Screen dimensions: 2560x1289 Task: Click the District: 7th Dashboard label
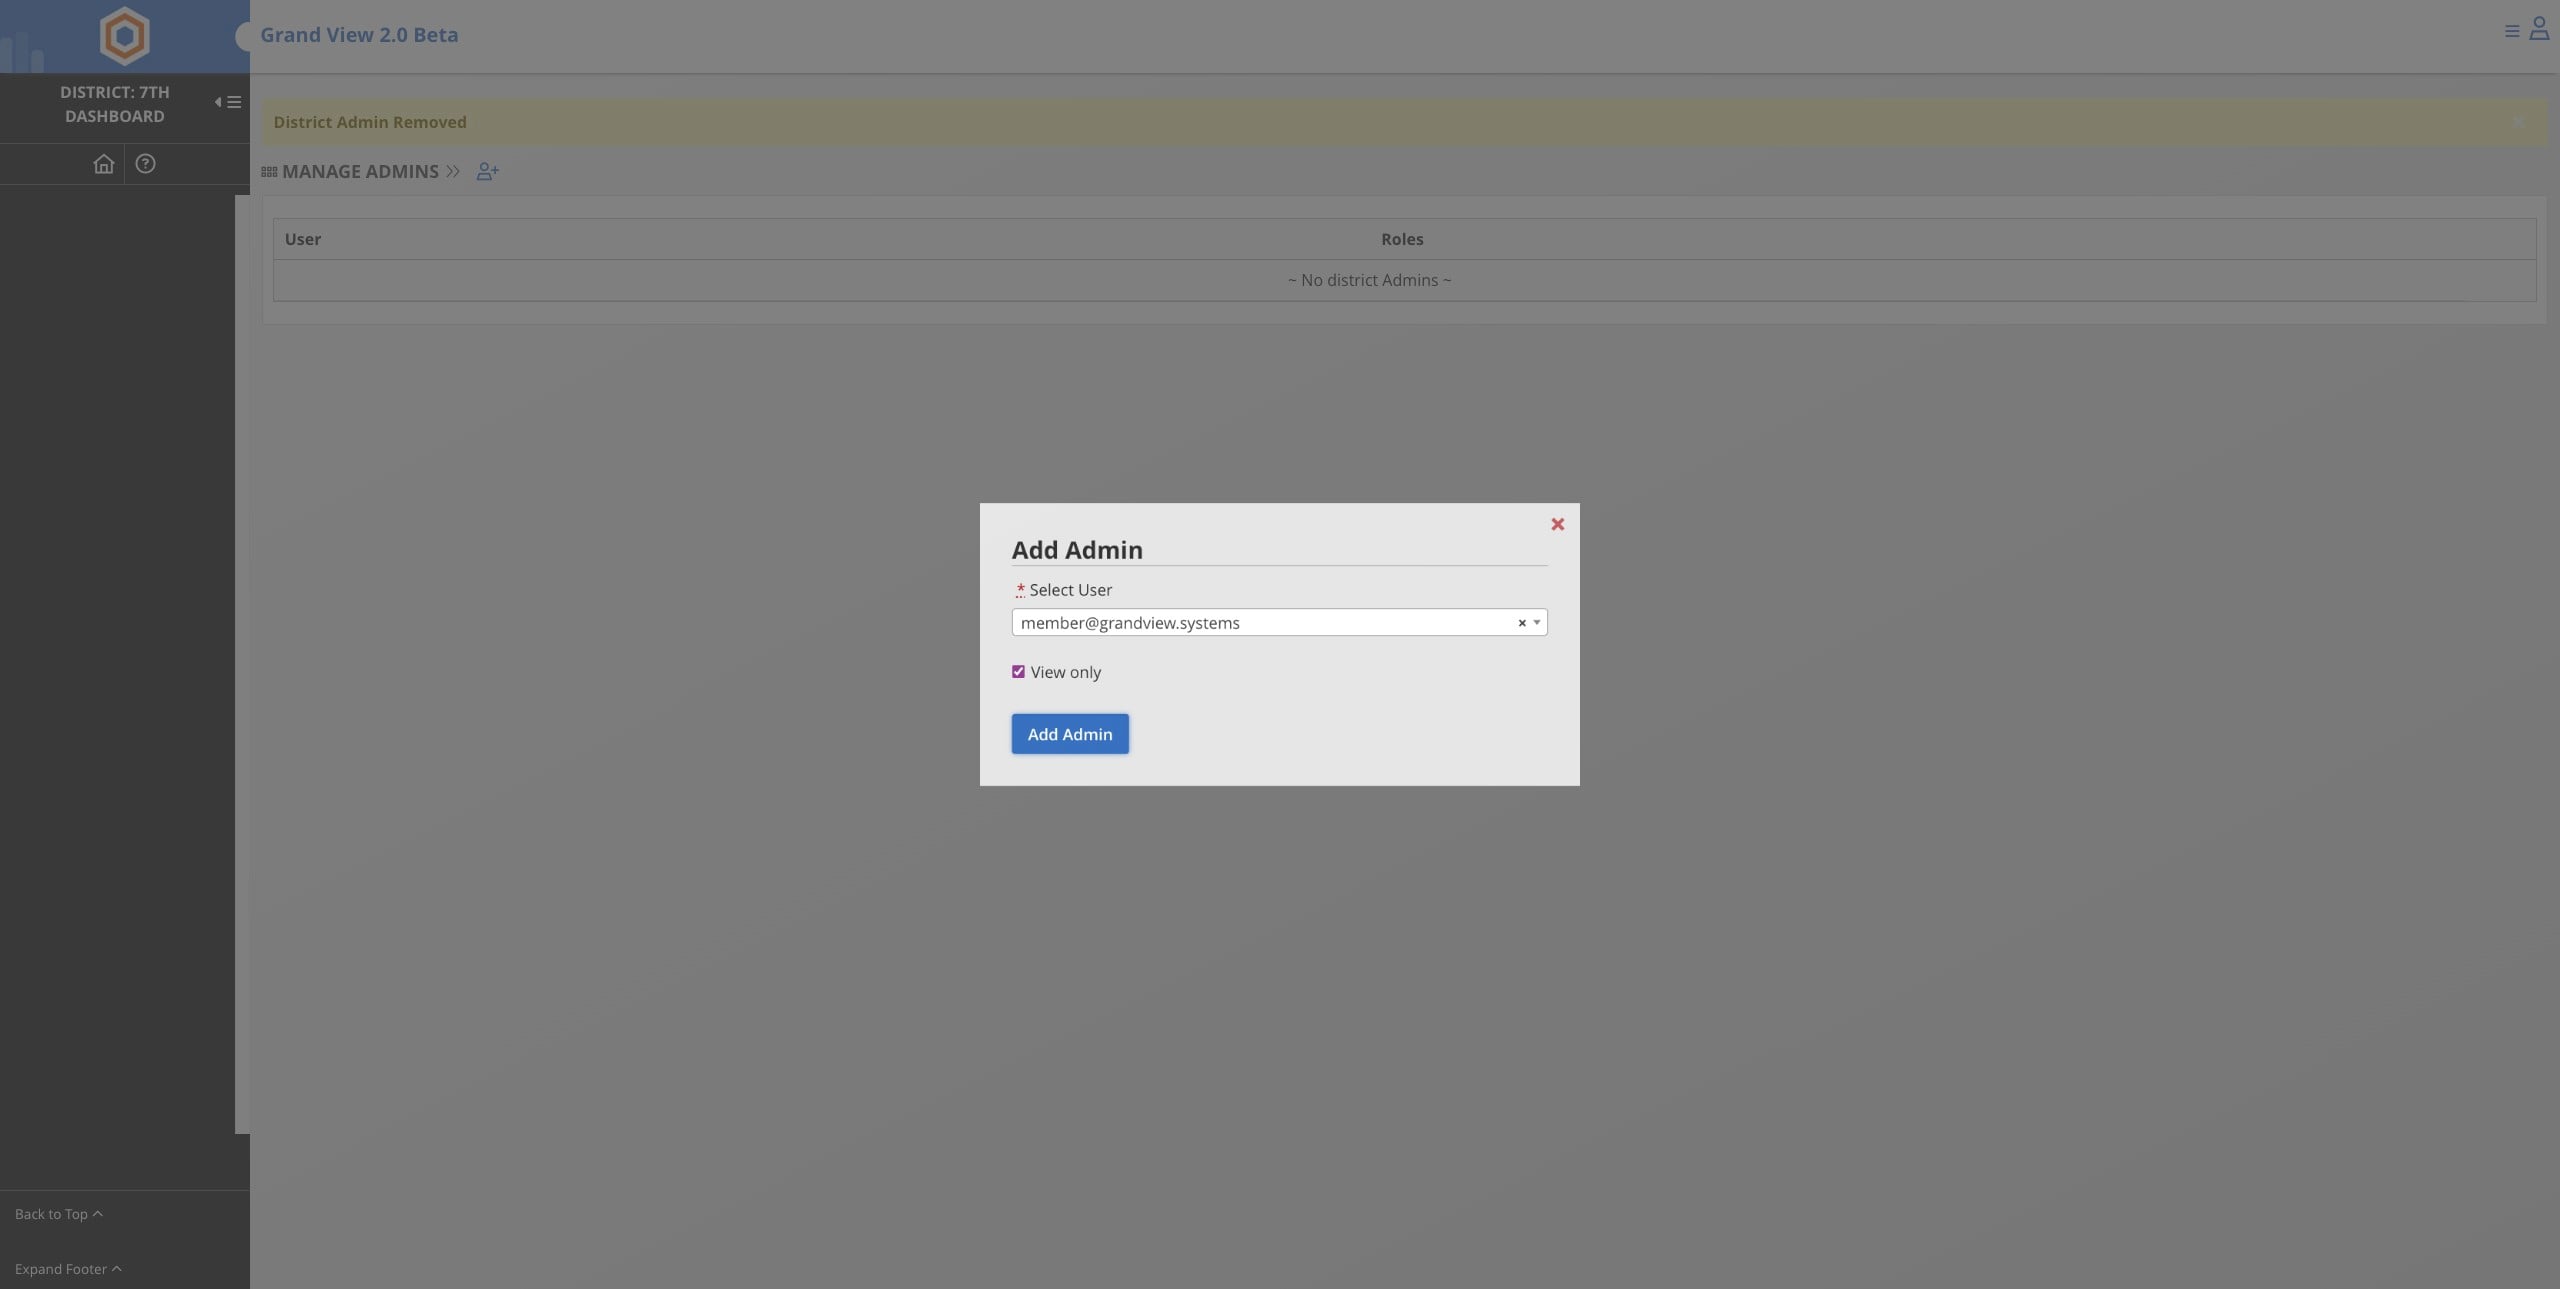pyautogui.click(x=115, y=104)
